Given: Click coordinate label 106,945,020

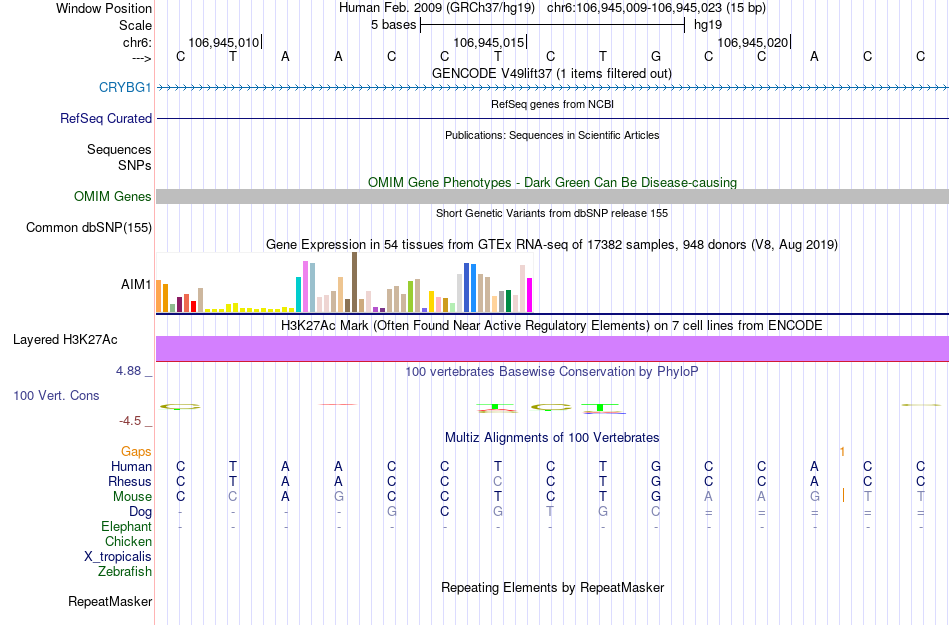Looking at the screenshot, I should [752, 42].
